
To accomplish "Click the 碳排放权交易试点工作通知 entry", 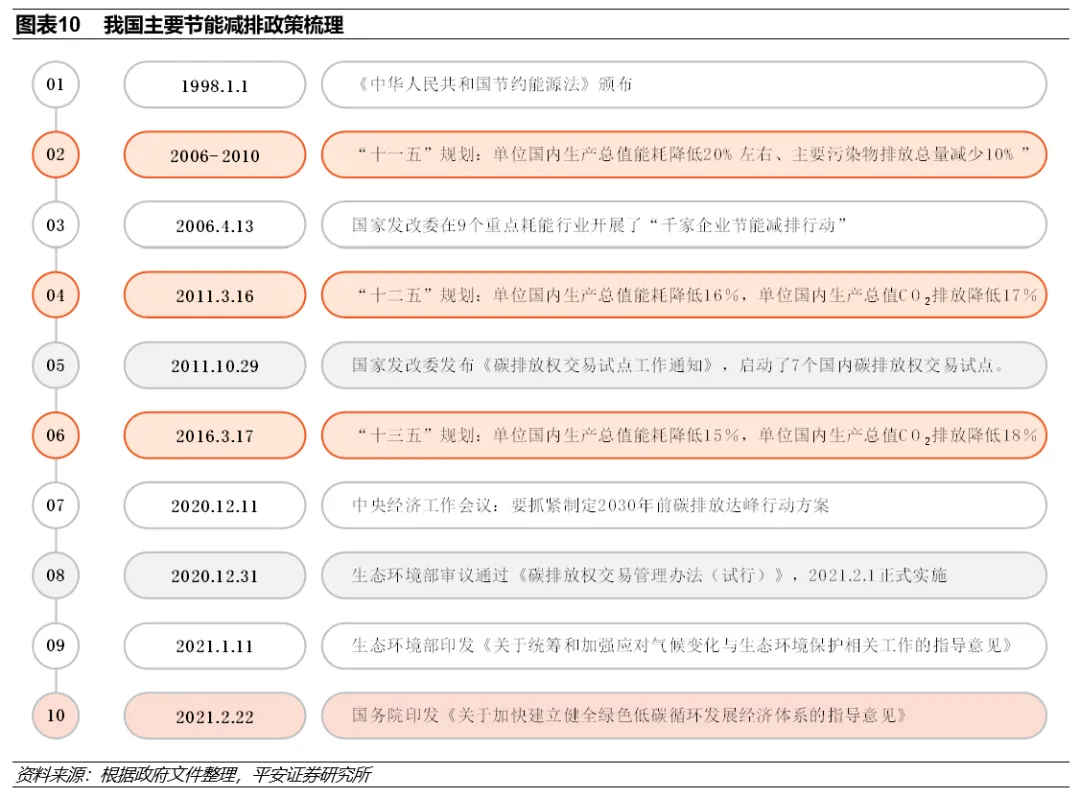I will [683, 365].
